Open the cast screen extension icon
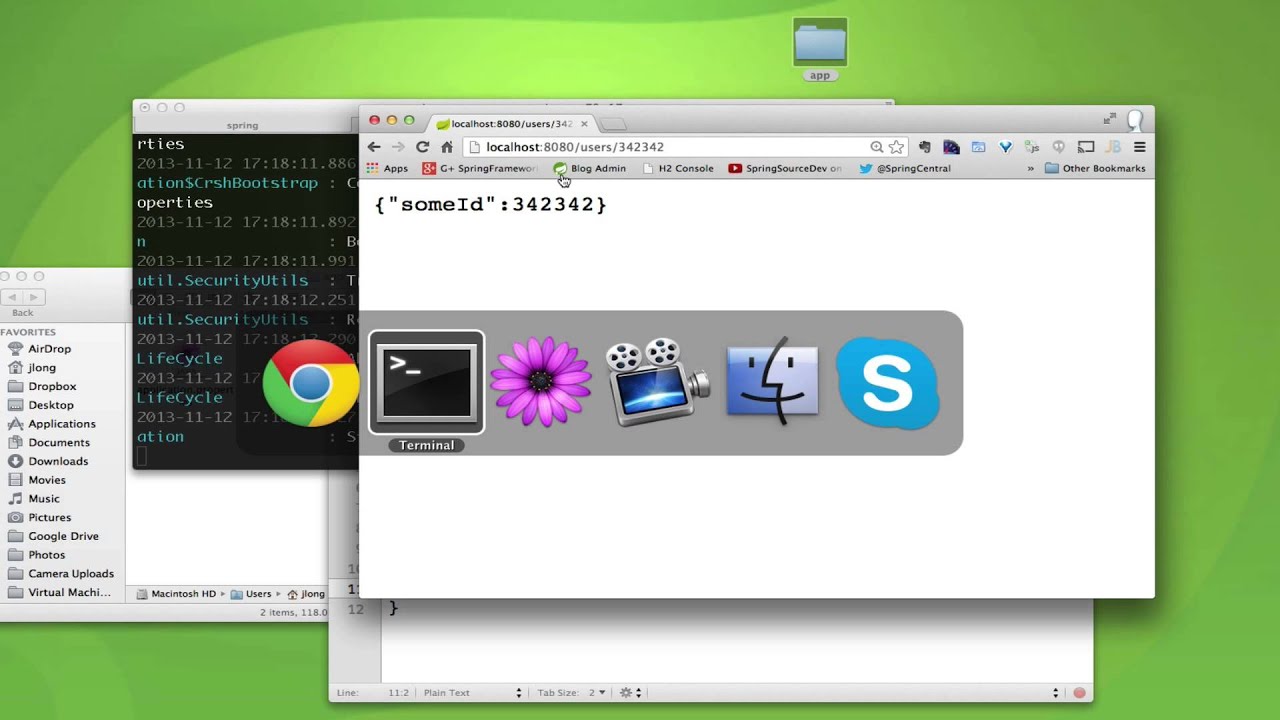The image size is (1280, 720). point(1086,147)
